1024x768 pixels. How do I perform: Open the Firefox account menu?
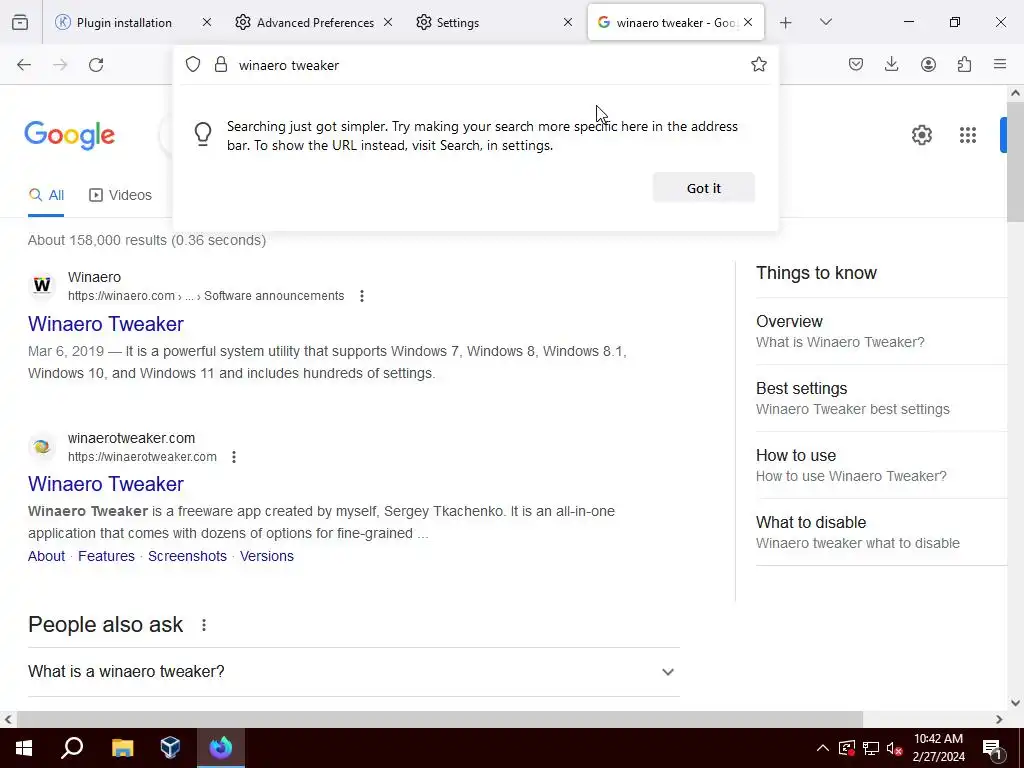928,64
